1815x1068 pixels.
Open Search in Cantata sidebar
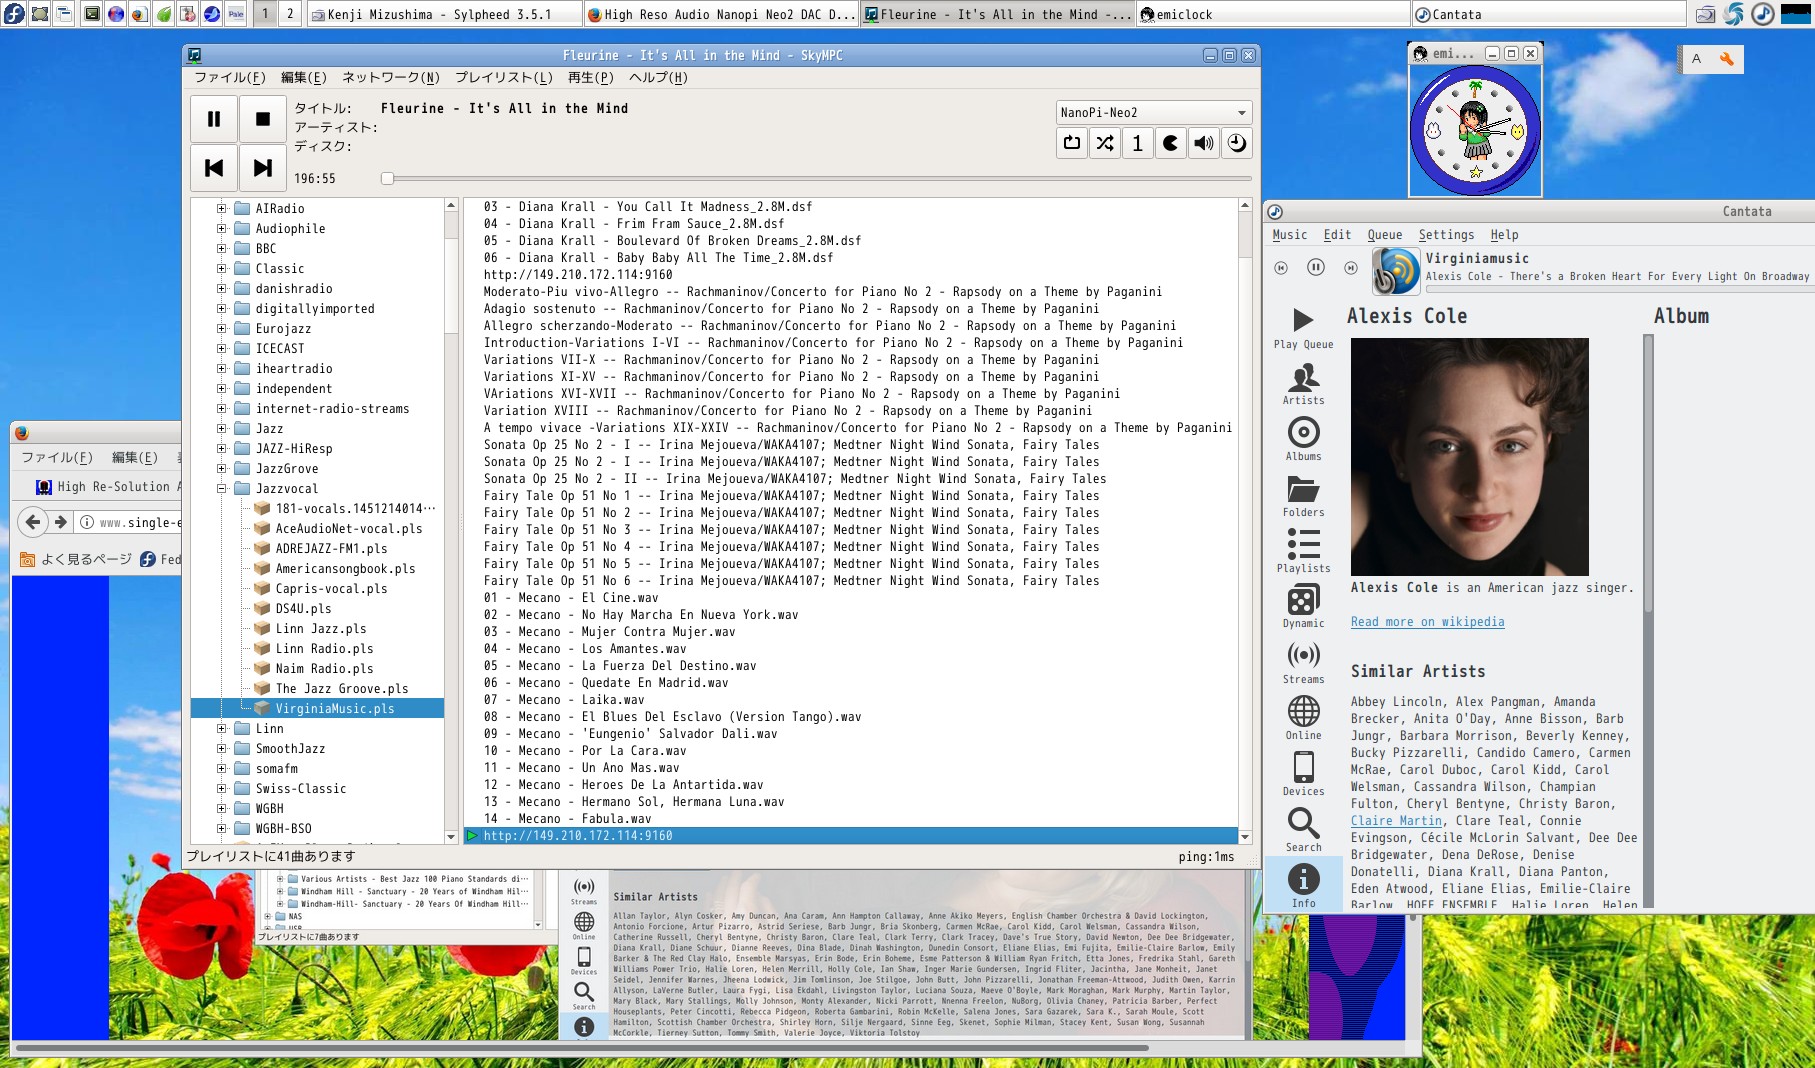pos(1303,830)
